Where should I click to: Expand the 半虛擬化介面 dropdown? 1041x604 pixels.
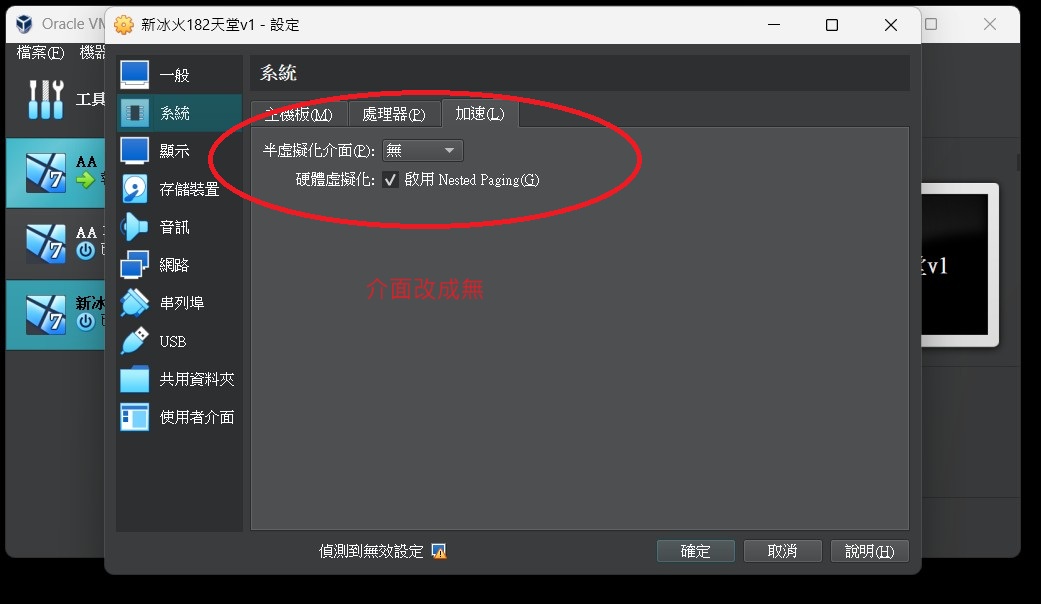click(422, 151)
